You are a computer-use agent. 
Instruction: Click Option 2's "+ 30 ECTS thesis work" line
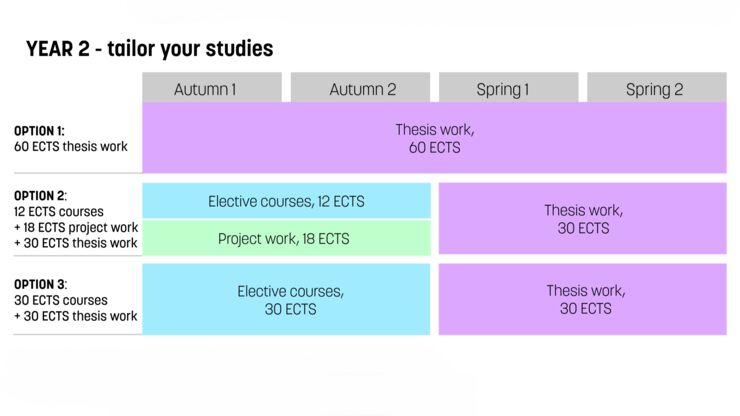[x=76, y=243]
